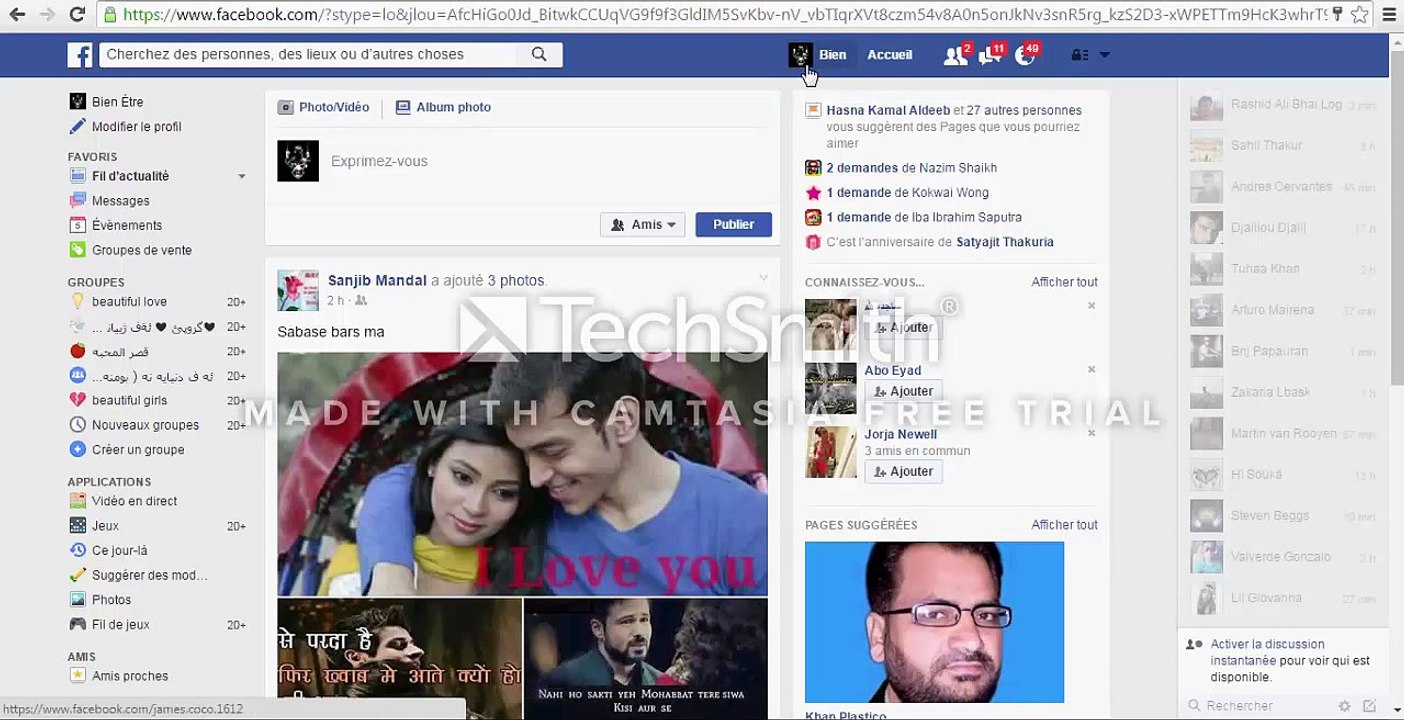Screen dimensions: 1404x720
Task: Click the Facebook logo icon
Action: [x=80, y=55]
